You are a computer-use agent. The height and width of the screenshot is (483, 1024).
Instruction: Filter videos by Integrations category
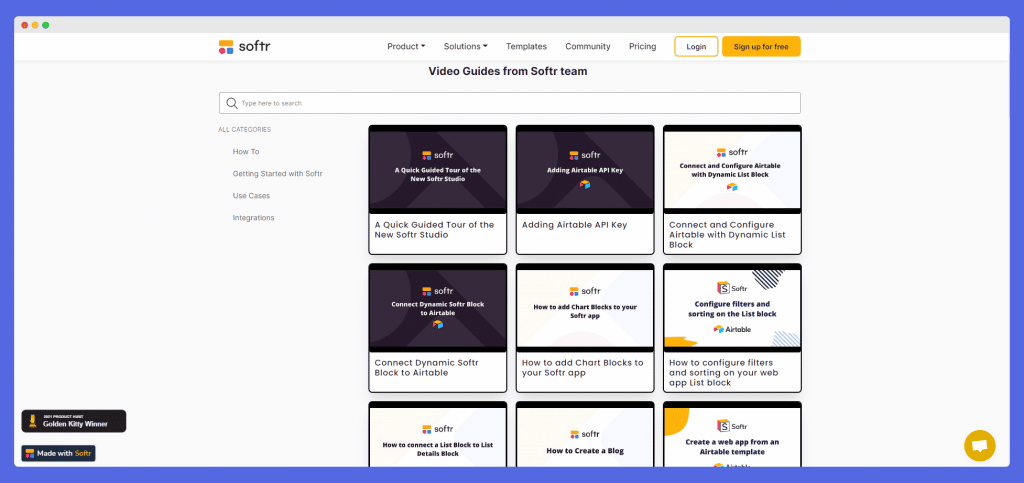253,217
